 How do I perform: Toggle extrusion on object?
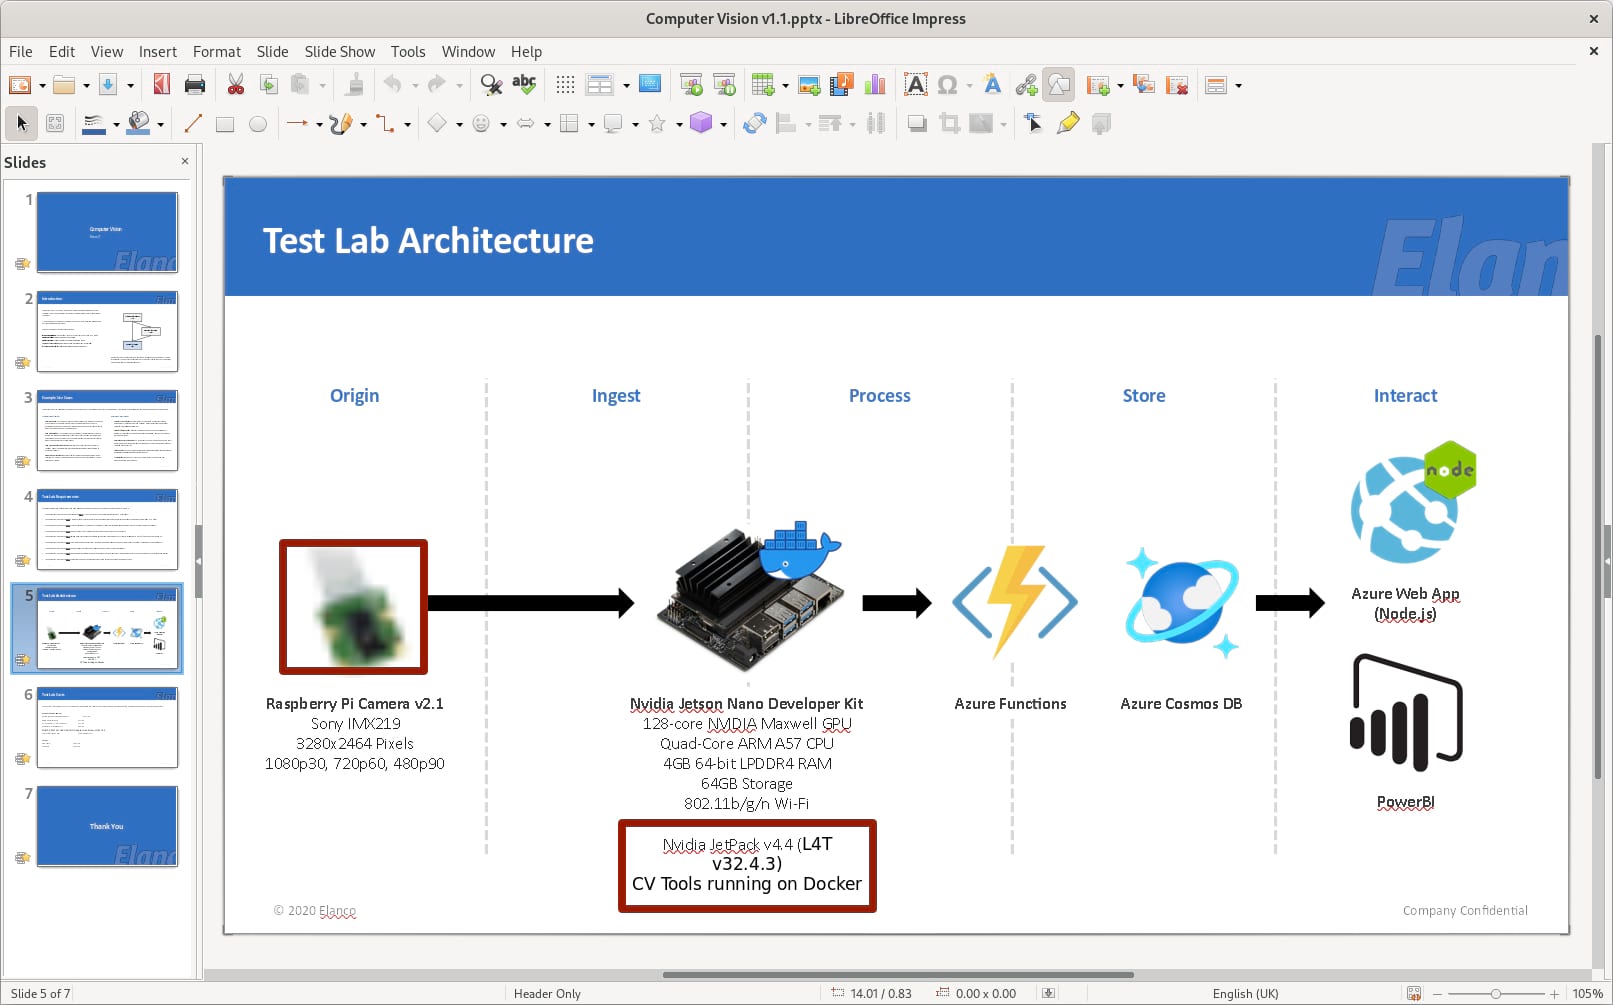point(1101,123)
